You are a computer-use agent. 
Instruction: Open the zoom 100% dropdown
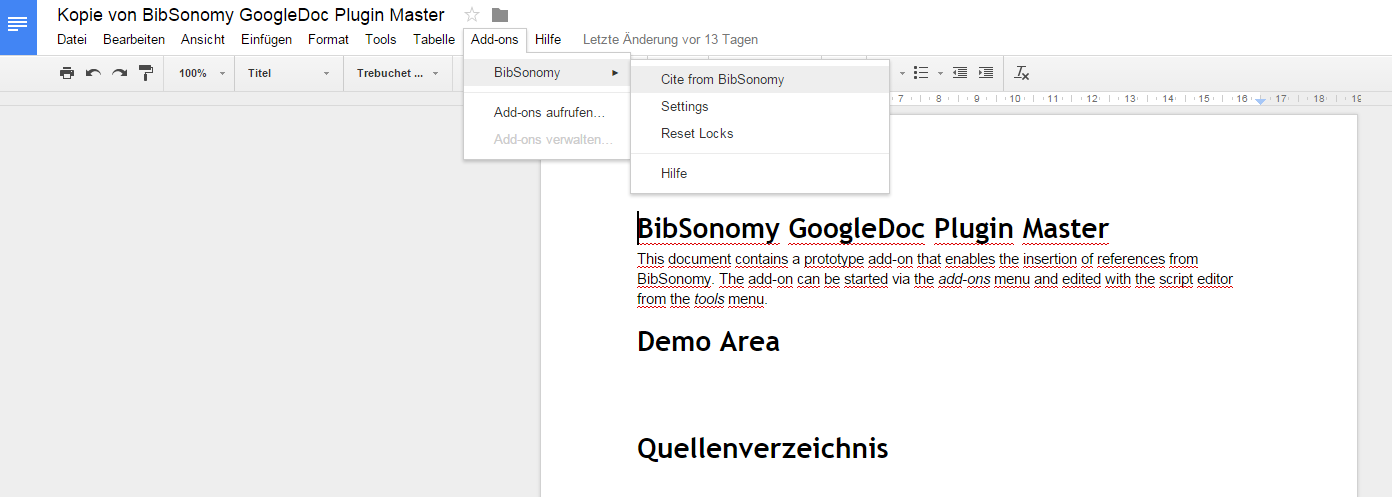pos(201,73)
